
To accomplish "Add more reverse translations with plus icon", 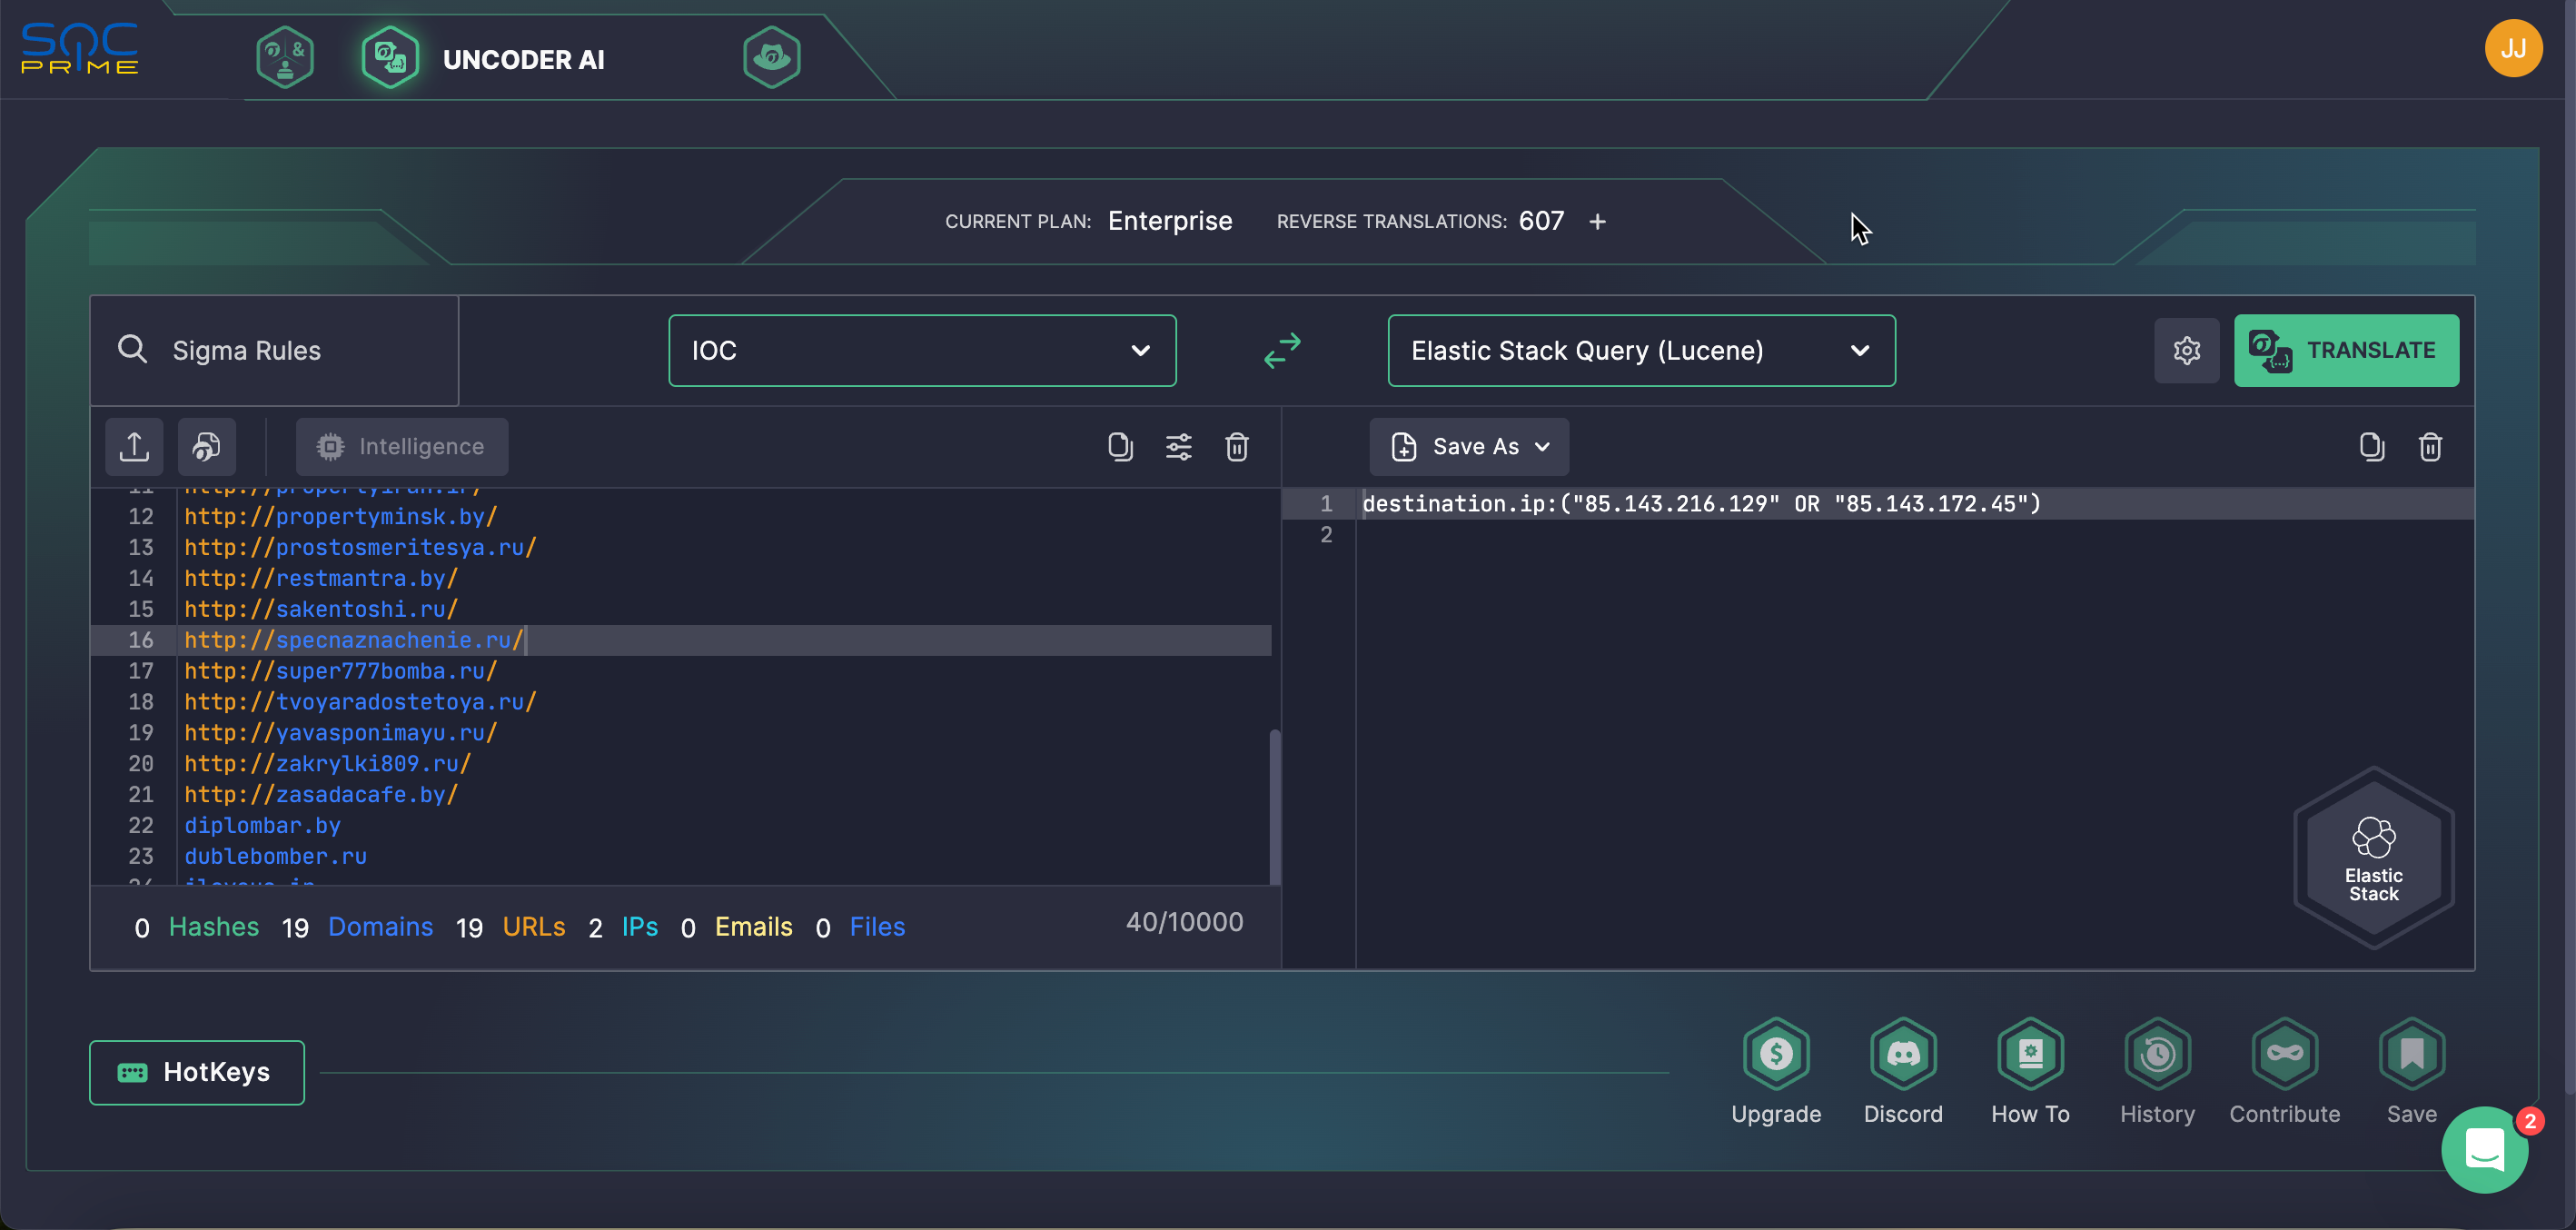I will click(x=1597, y=221).
